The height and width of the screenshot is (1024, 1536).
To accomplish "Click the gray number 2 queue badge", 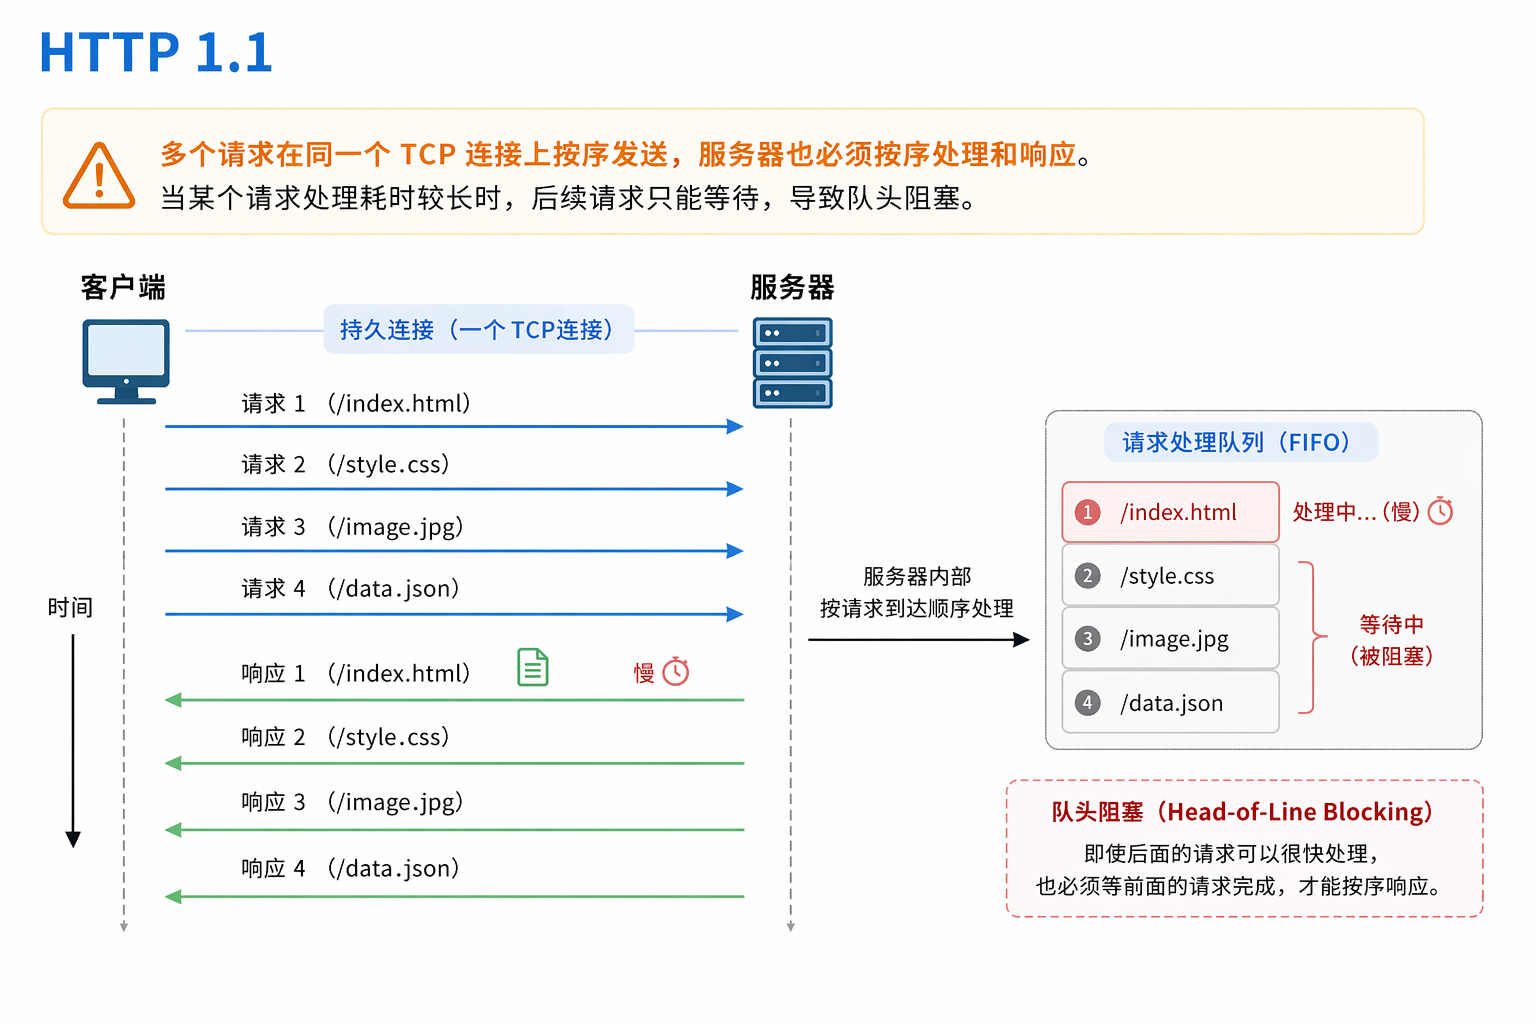I will 1088,576.
